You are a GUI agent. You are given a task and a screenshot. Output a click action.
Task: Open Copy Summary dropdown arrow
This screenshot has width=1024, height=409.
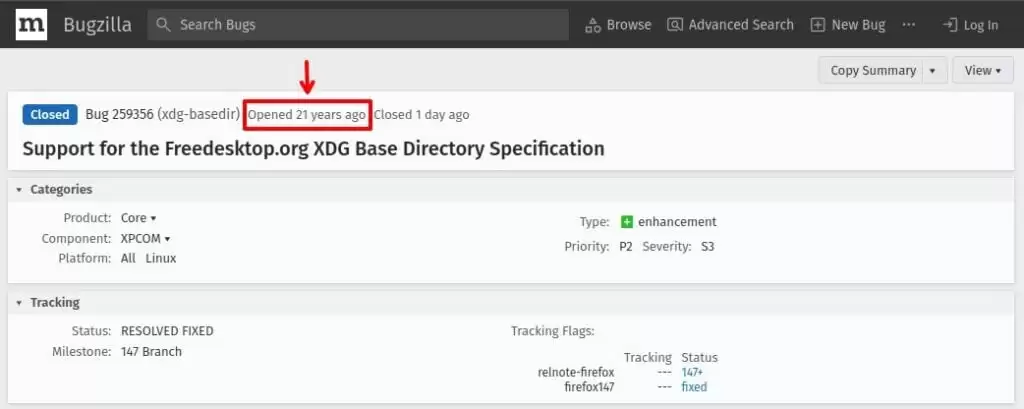tap(933, 71)
